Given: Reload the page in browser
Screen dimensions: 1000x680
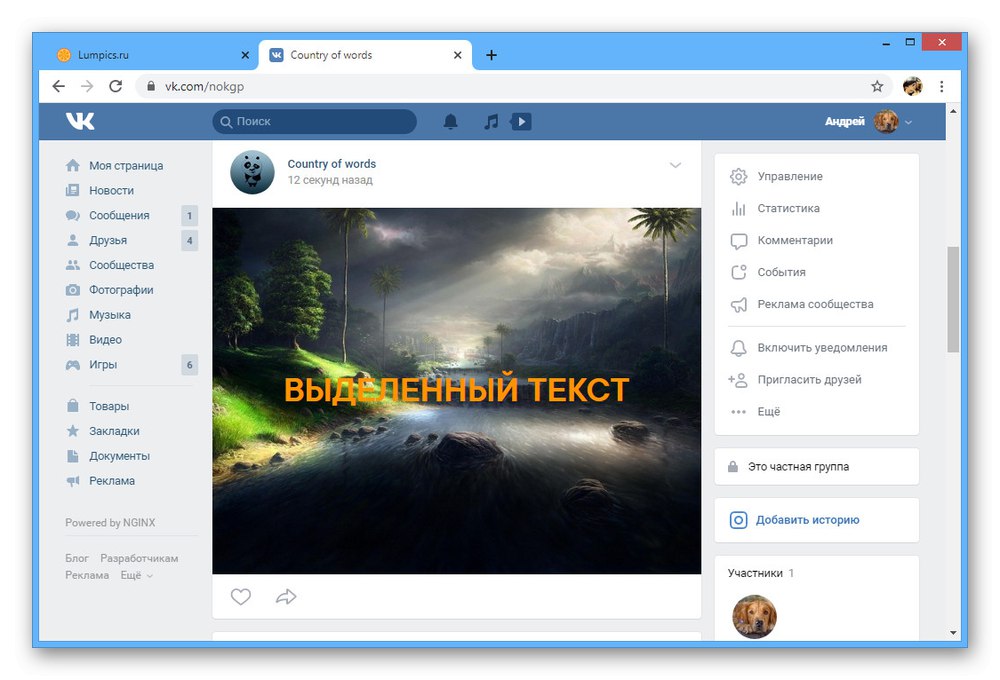Looking at the screenshot, I should pos(115,86).
